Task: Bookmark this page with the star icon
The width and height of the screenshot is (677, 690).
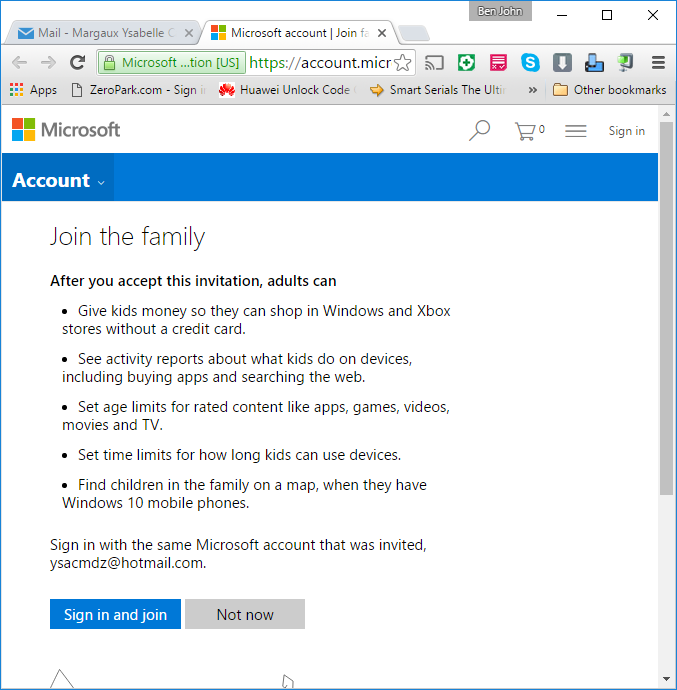Action: 402,63
